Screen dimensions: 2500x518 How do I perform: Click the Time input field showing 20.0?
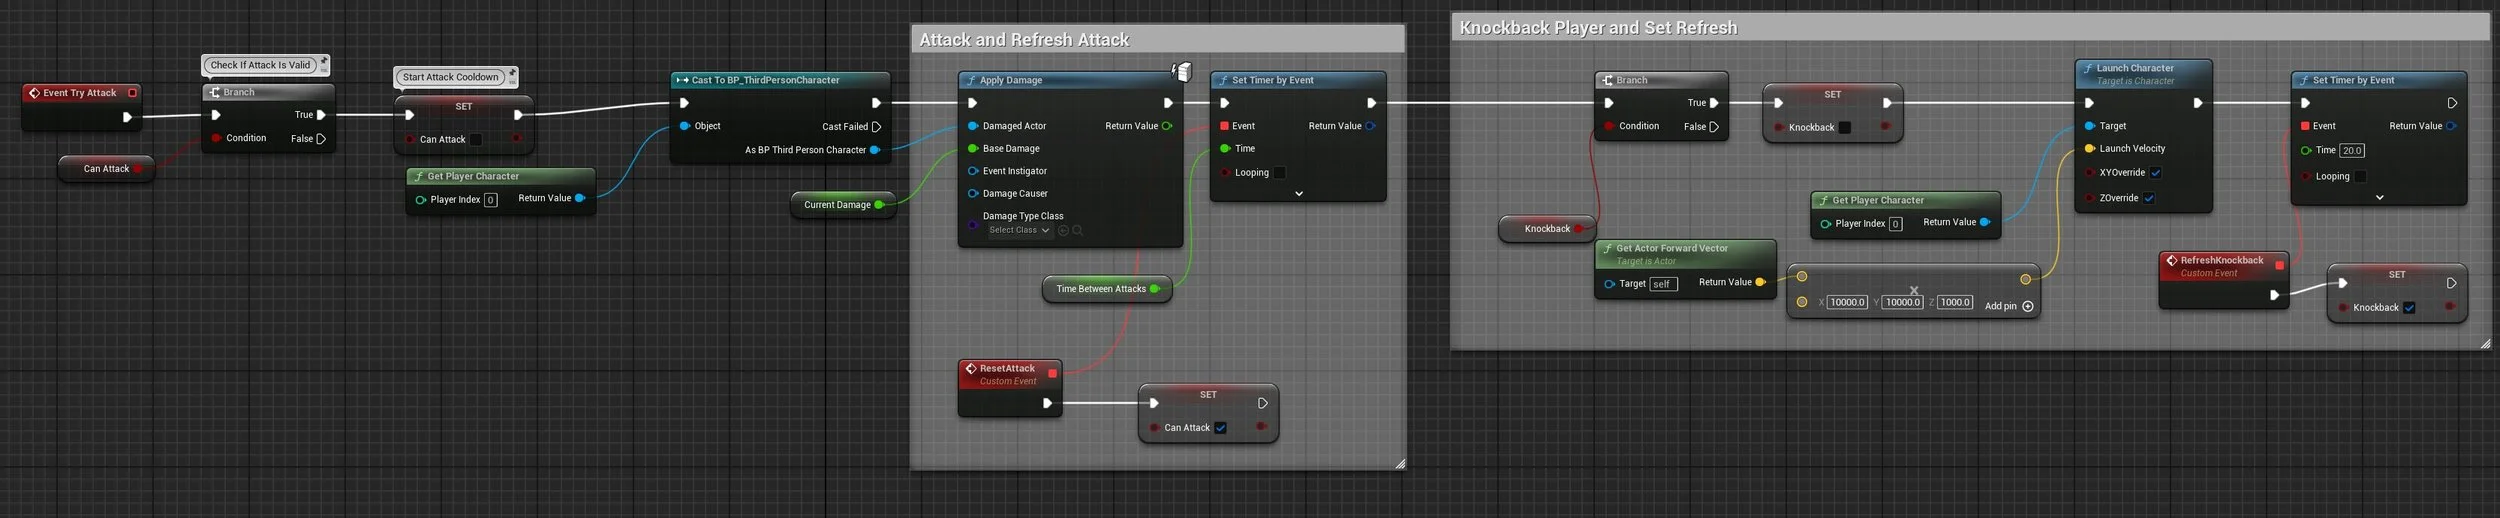tap(2351, 151)
